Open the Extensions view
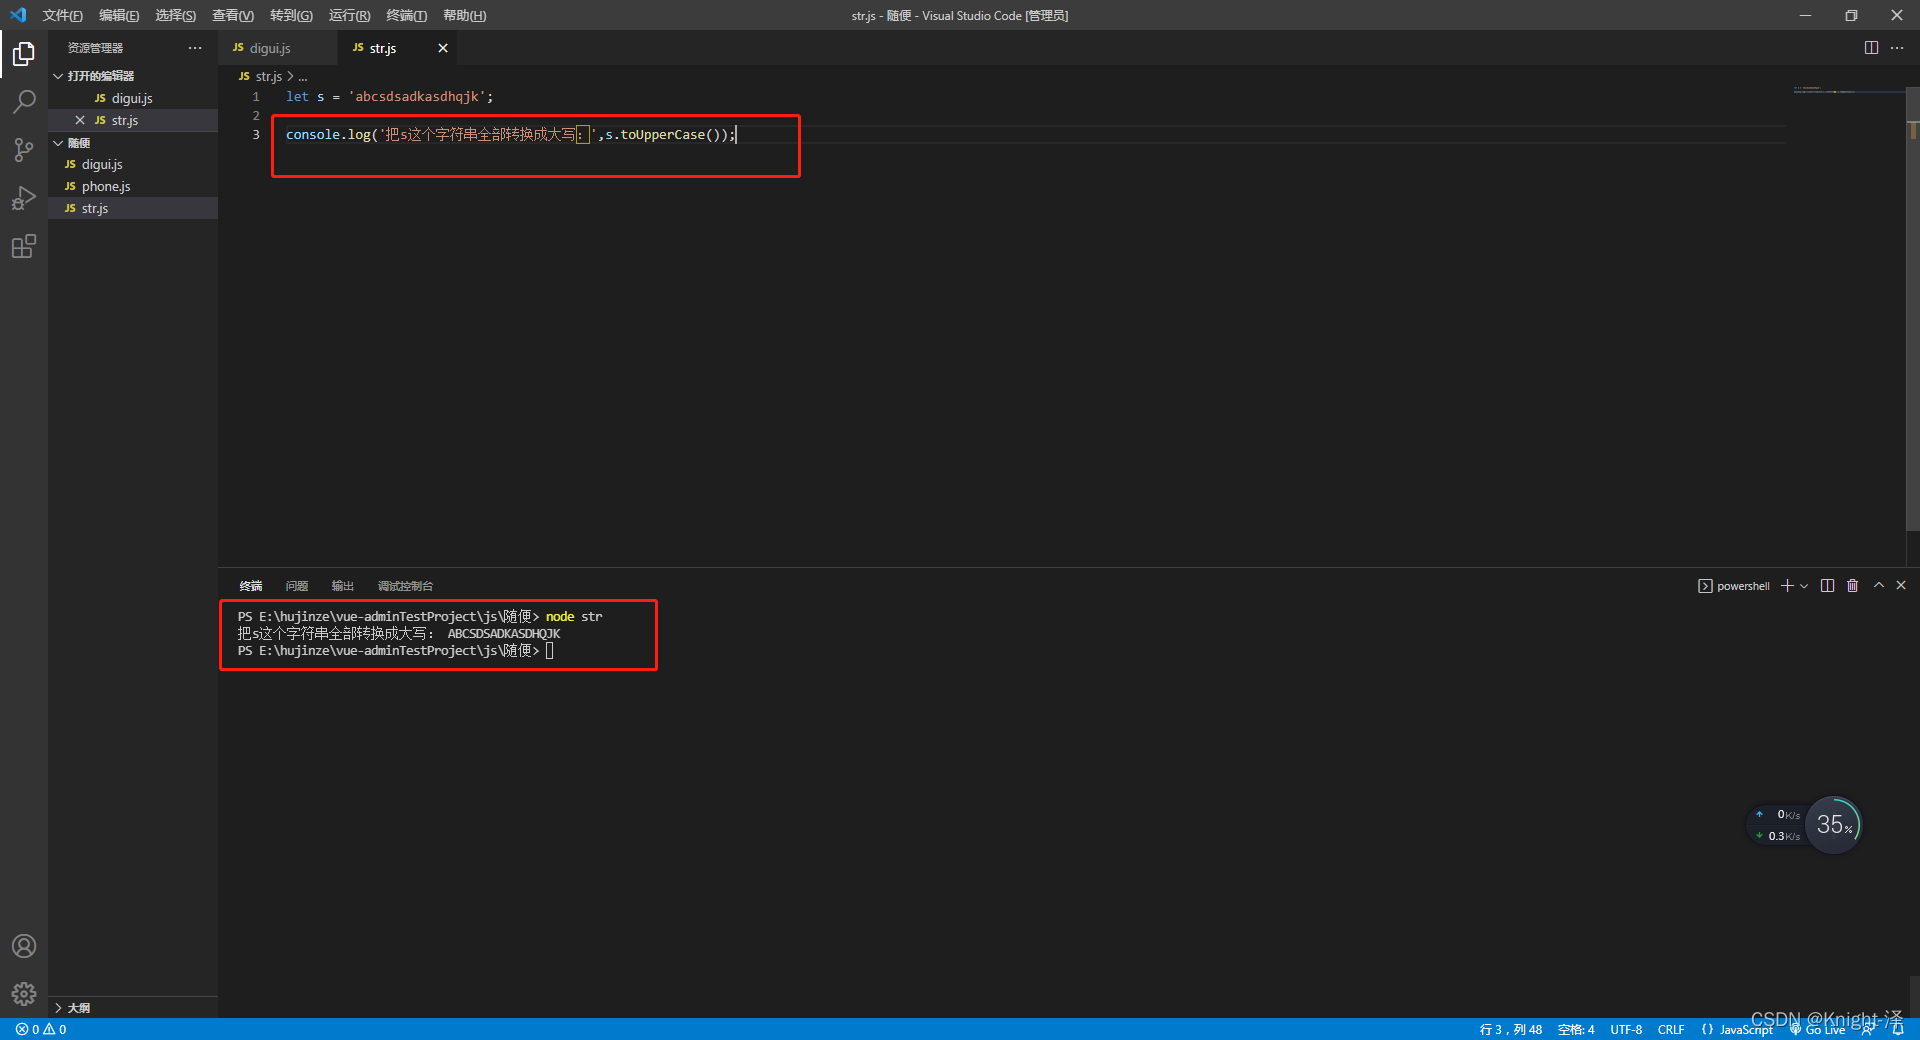 coord(24,246)
